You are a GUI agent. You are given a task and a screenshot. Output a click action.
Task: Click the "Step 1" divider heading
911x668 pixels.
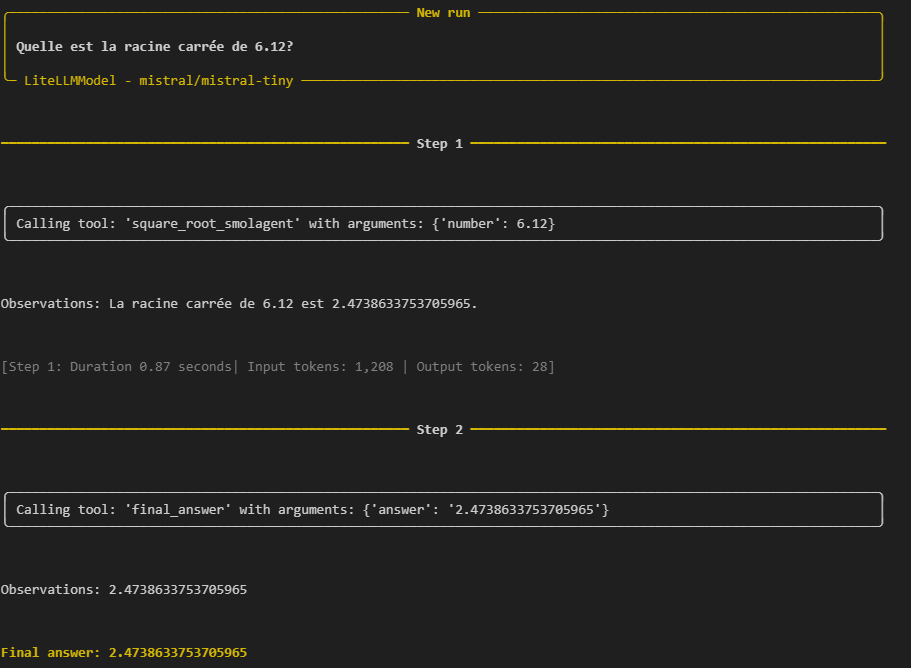pos(439,144)
